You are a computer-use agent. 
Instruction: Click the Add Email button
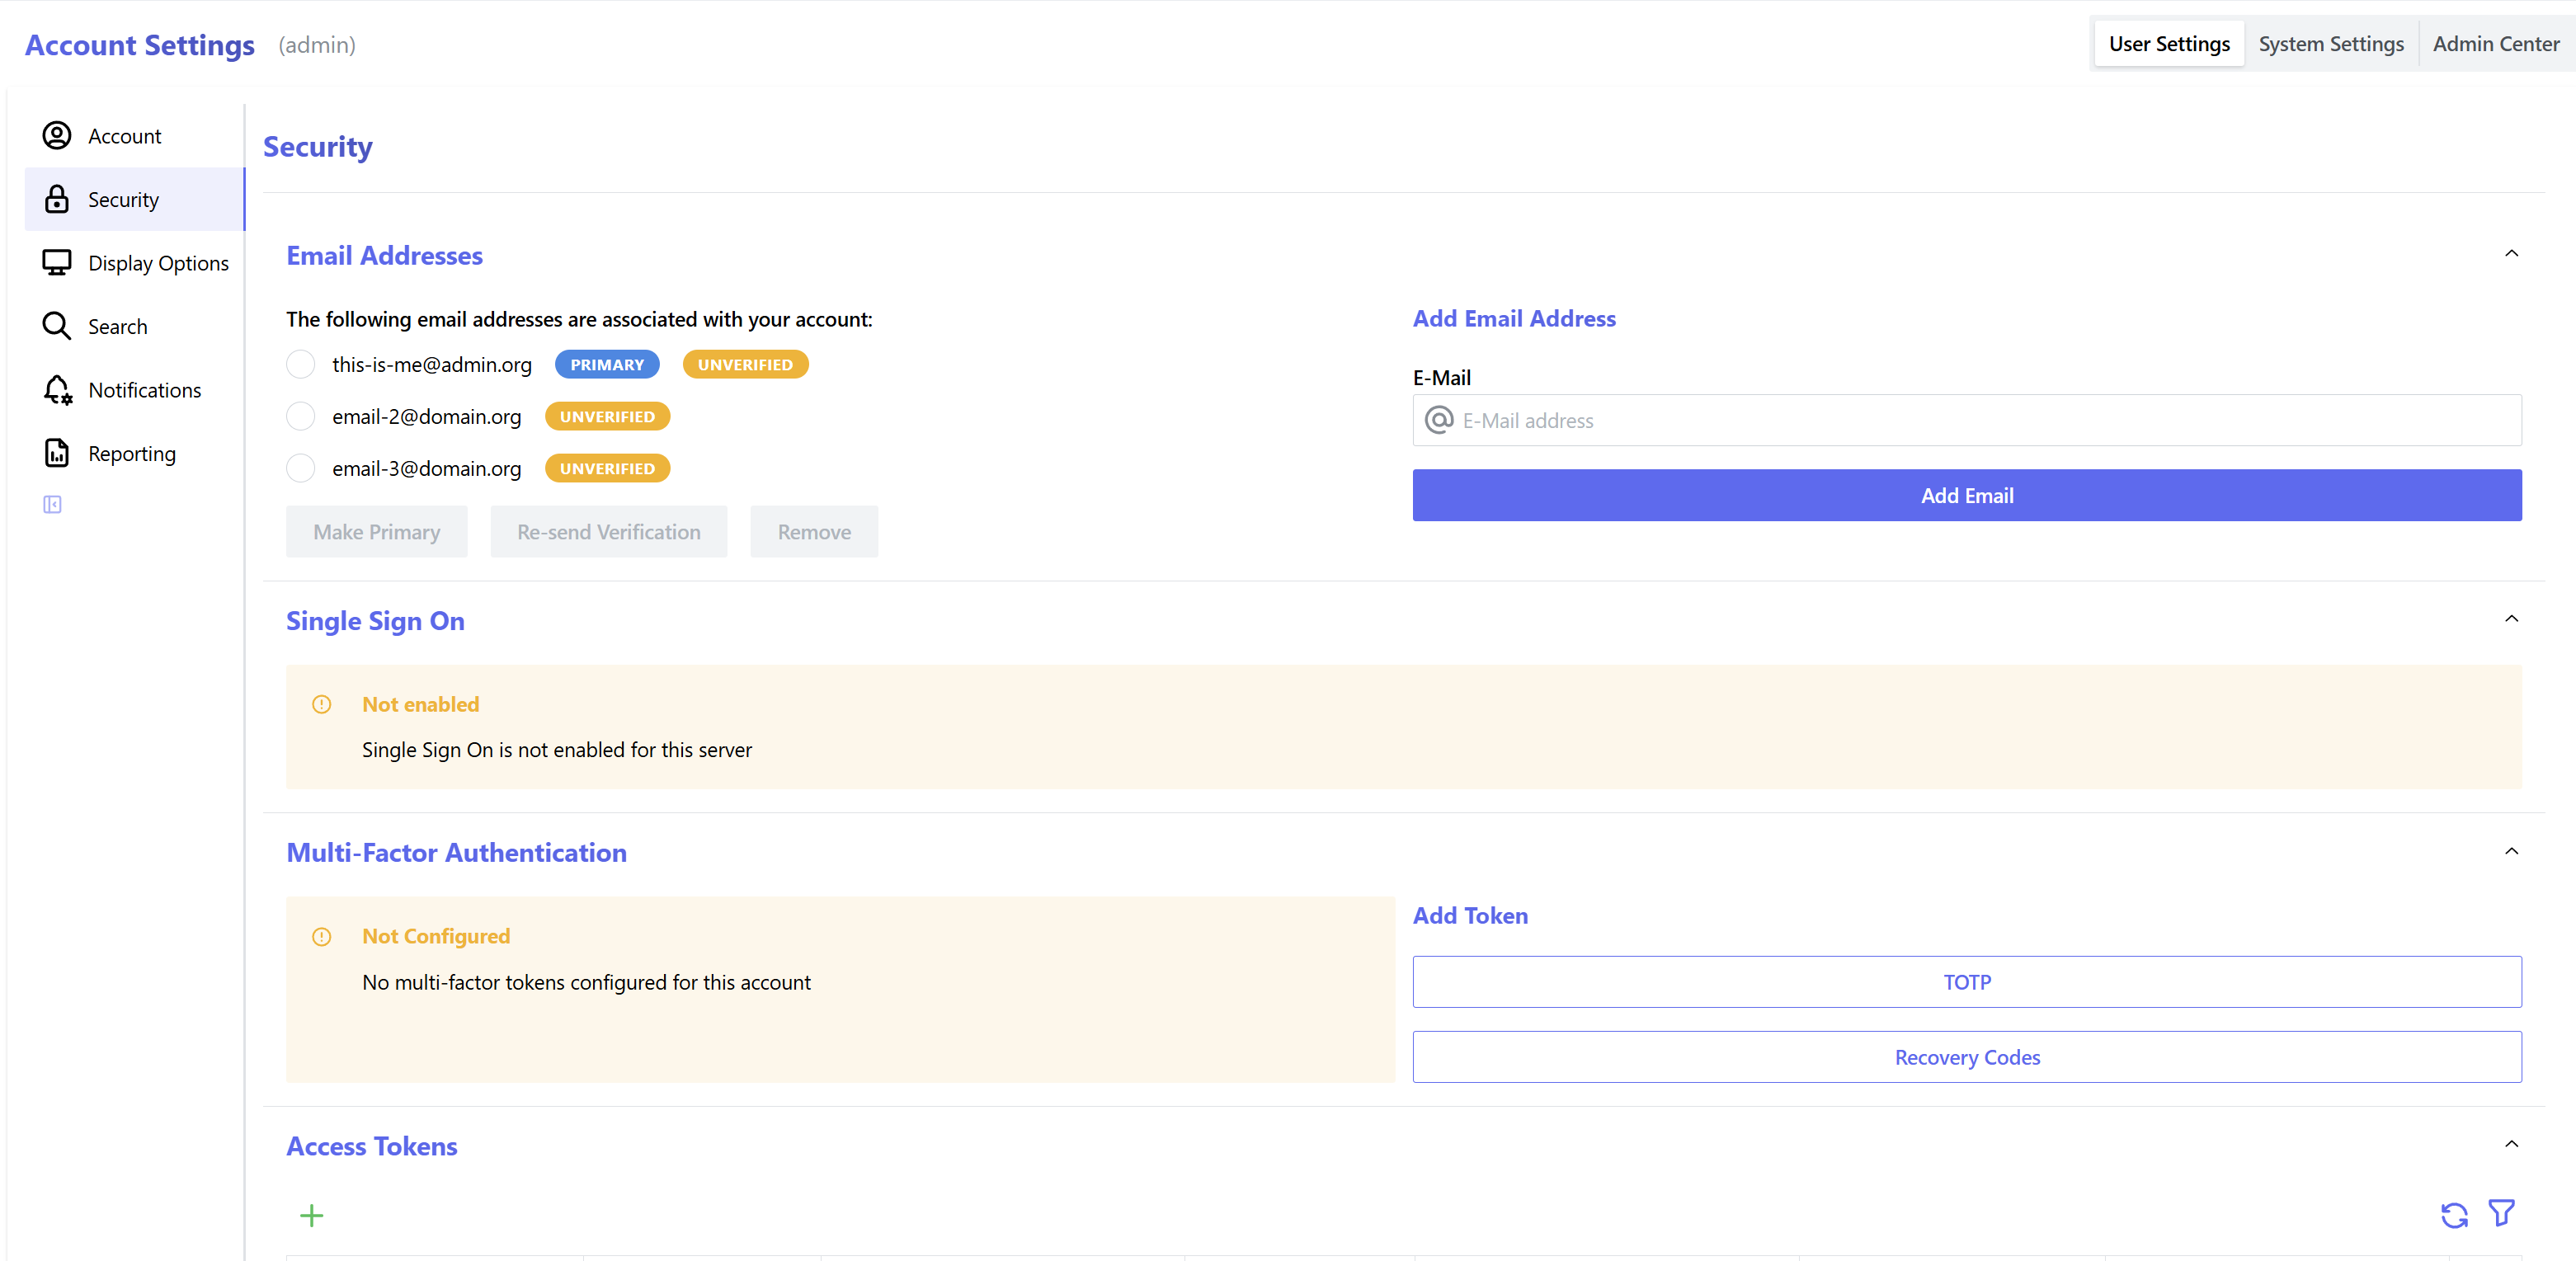(x=1966, y=495)
